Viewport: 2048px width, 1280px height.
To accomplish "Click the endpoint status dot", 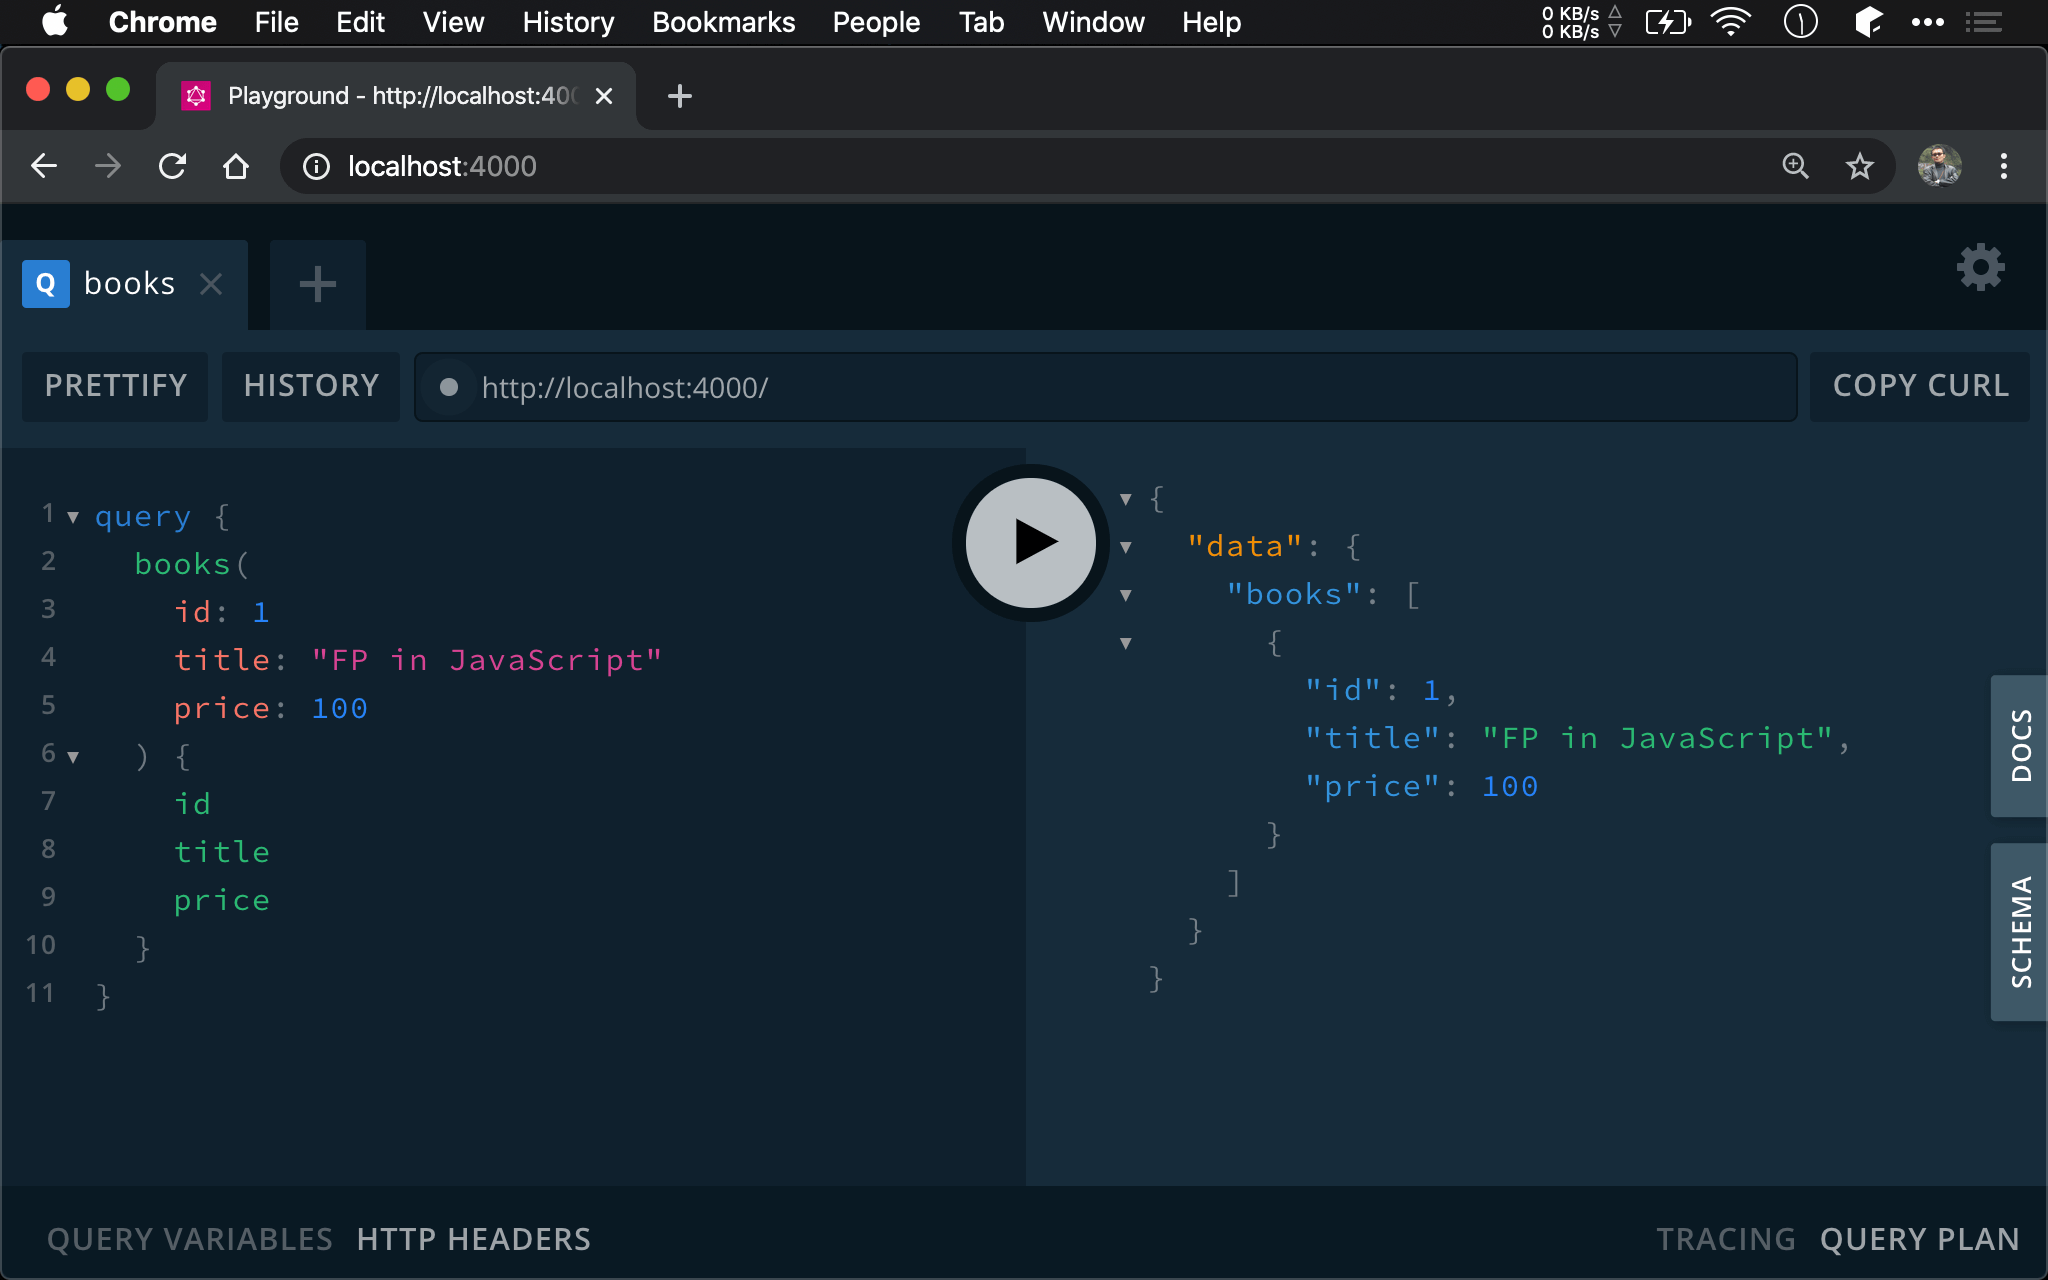I will click(449, 387).
